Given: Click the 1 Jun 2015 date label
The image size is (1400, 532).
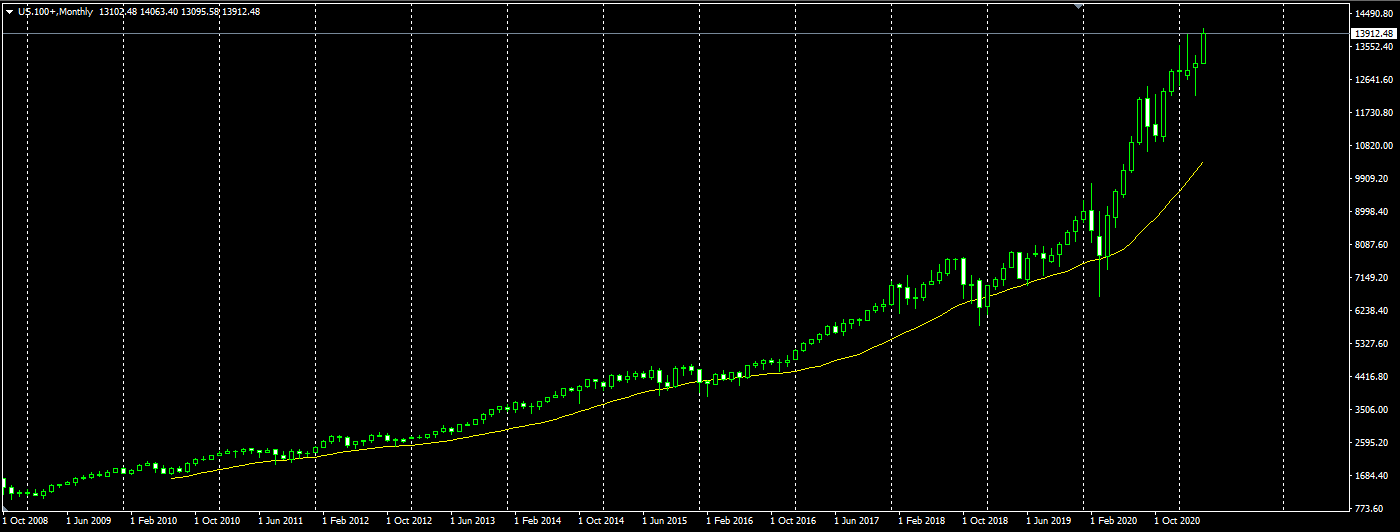Looking at the screenshot, I should pos(665,521).
